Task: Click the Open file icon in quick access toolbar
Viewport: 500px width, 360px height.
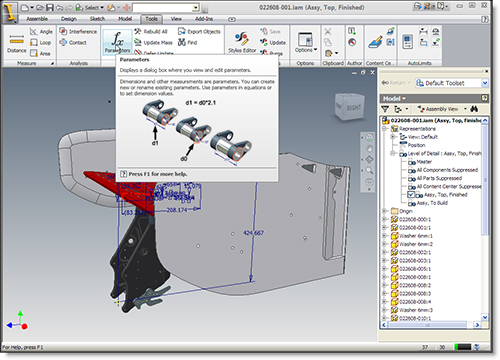Action: click(x=40, y=7)
